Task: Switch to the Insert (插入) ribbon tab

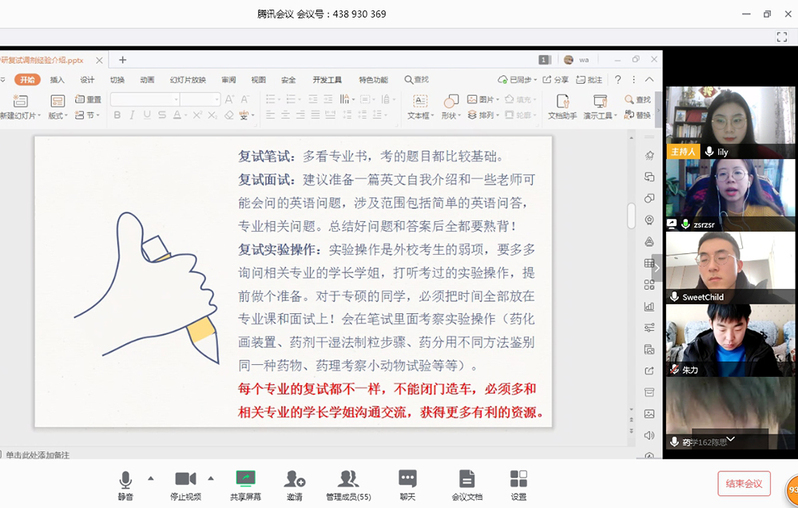Action: tap(57, 79)
